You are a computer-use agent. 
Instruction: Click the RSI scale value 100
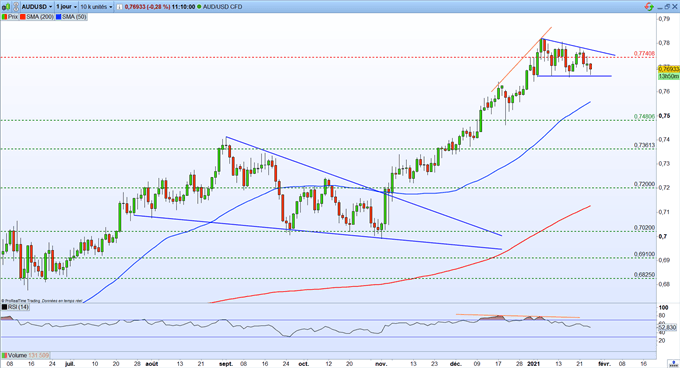click(663, 307)
